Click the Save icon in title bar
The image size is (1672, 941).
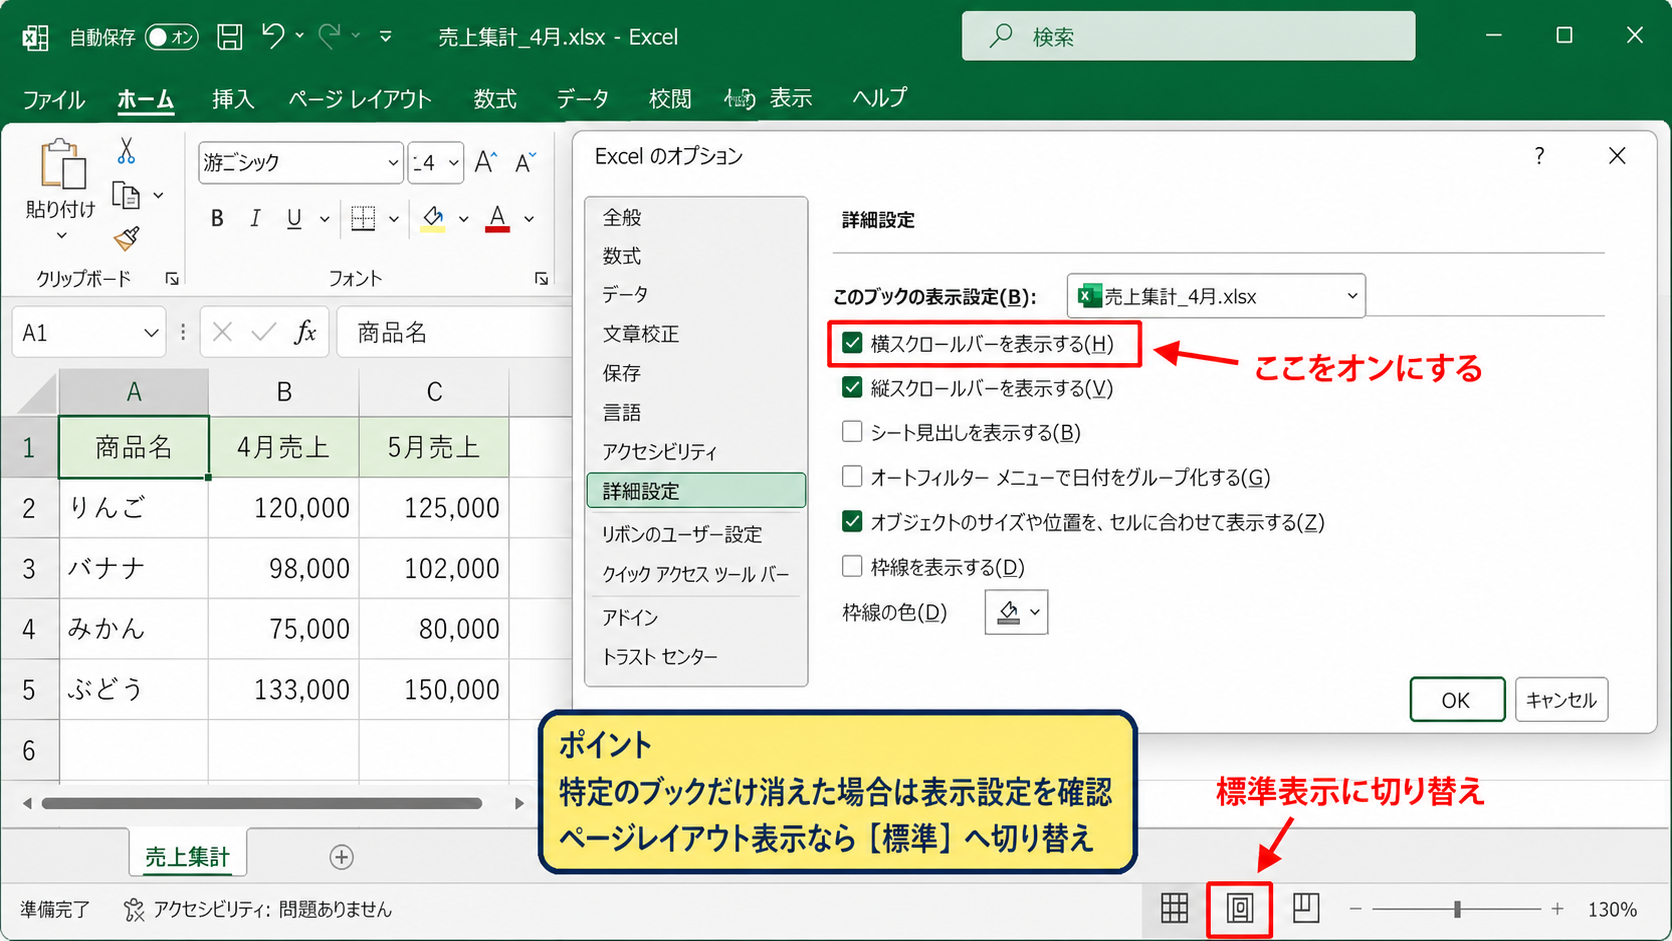tap(230, 37)
